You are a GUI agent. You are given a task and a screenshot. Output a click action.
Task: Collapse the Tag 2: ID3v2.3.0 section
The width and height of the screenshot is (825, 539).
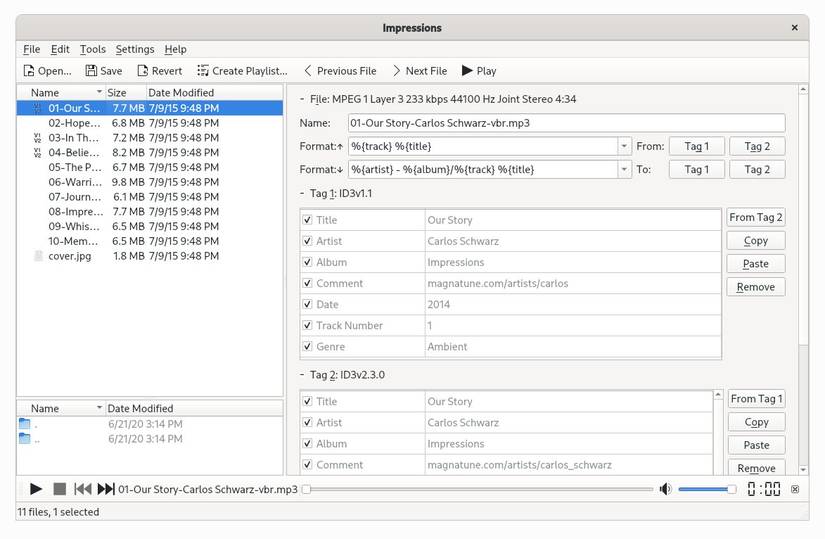(x=302, y=375)
